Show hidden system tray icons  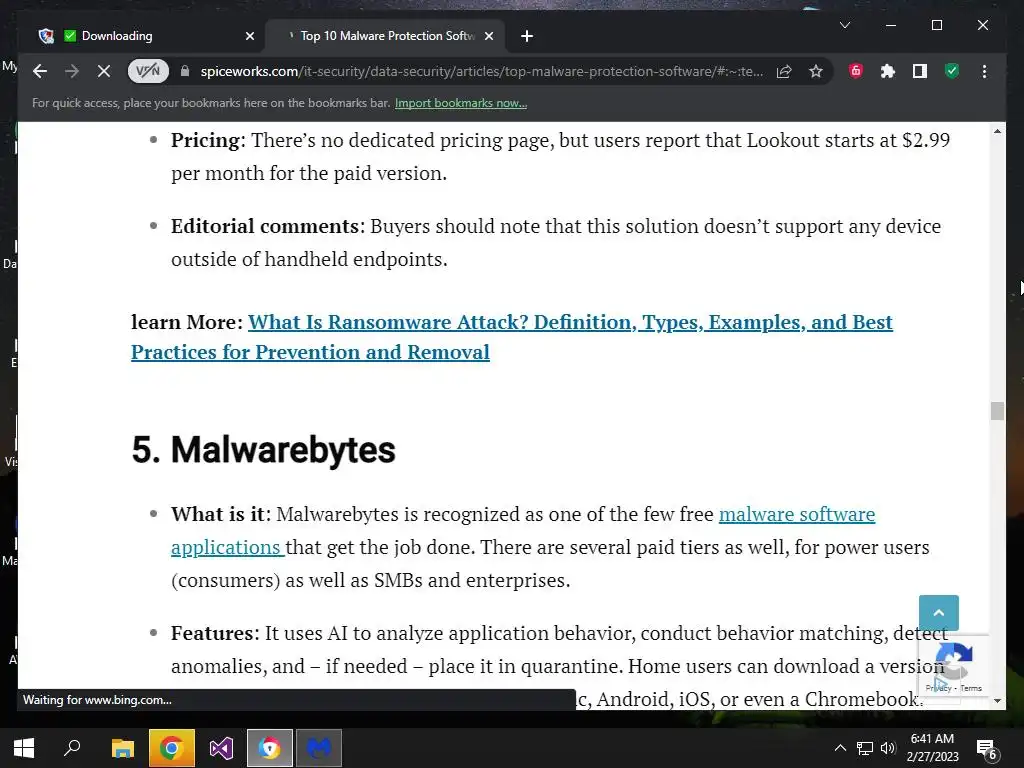pos(840,748)
